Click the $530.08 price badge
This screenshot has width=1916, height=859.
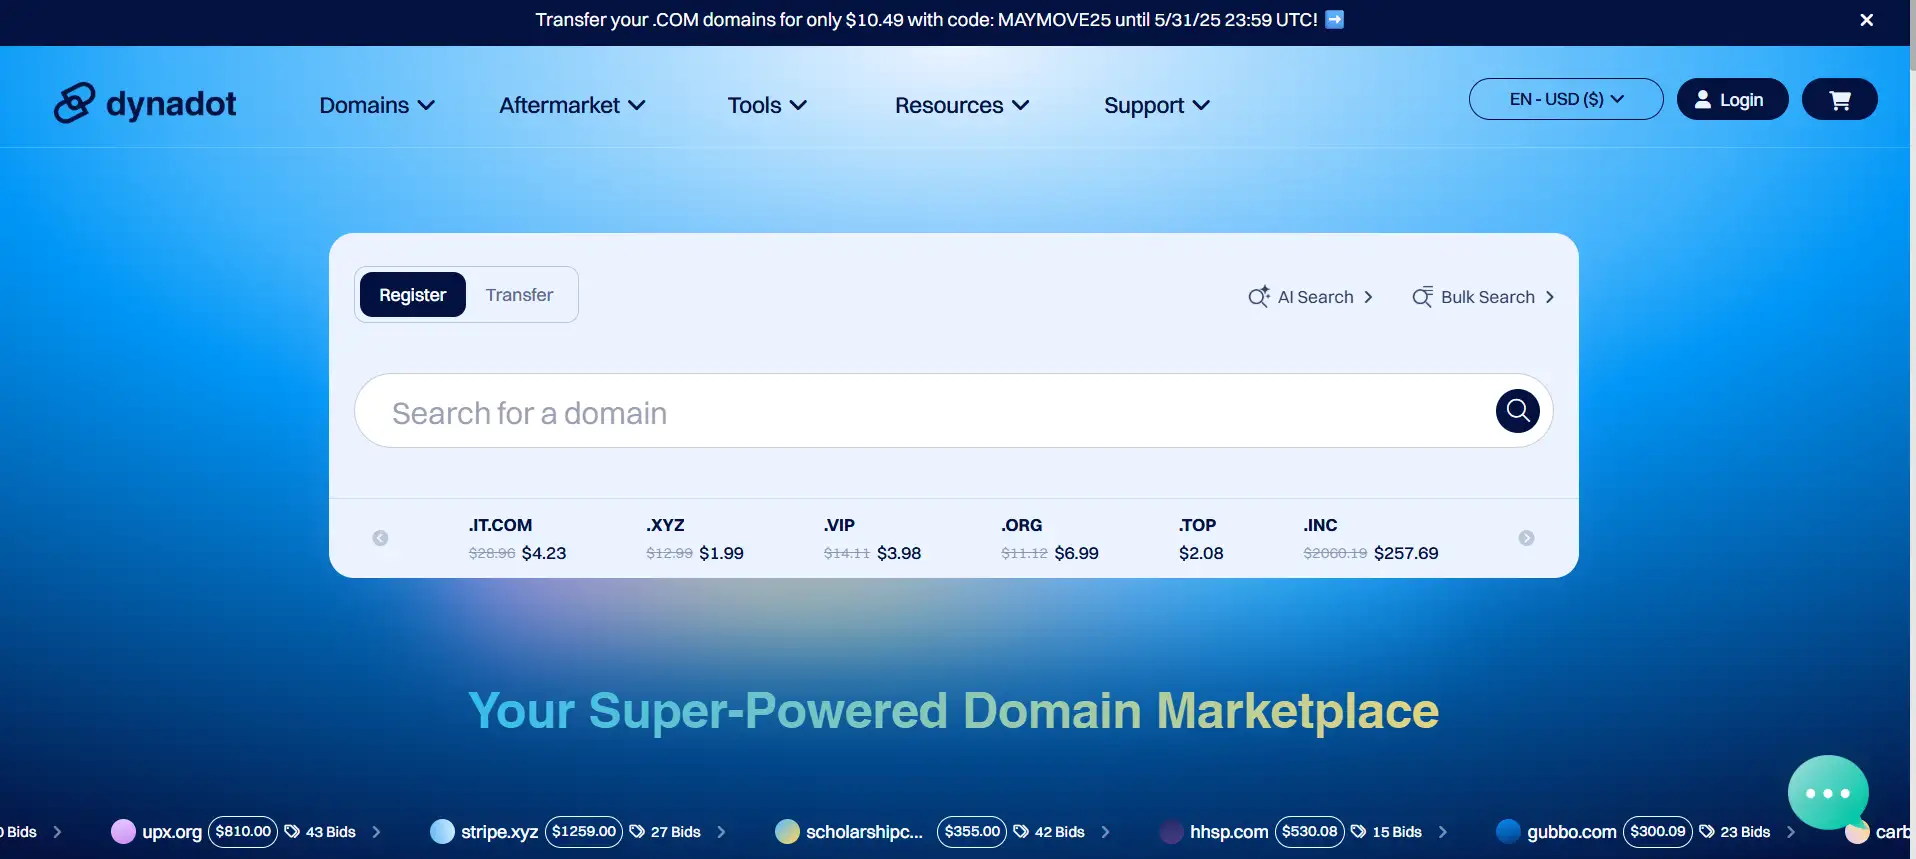tap(1309, 831)
